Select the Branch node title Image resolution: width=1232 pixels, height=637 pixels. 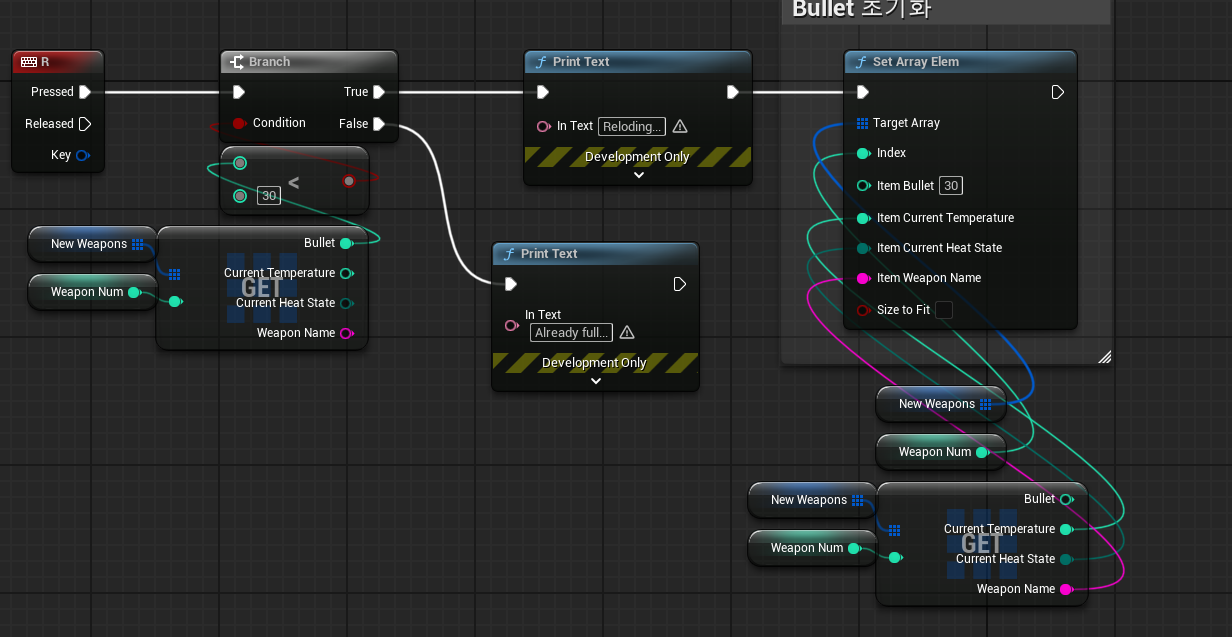tap(269, 62)
